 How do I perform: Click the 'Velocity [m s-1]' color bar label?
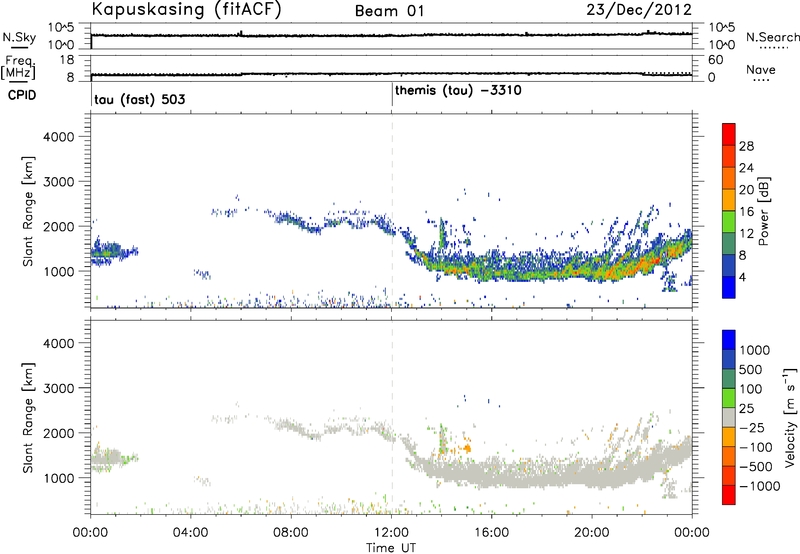pyautogui.click(x=790, y=417)
